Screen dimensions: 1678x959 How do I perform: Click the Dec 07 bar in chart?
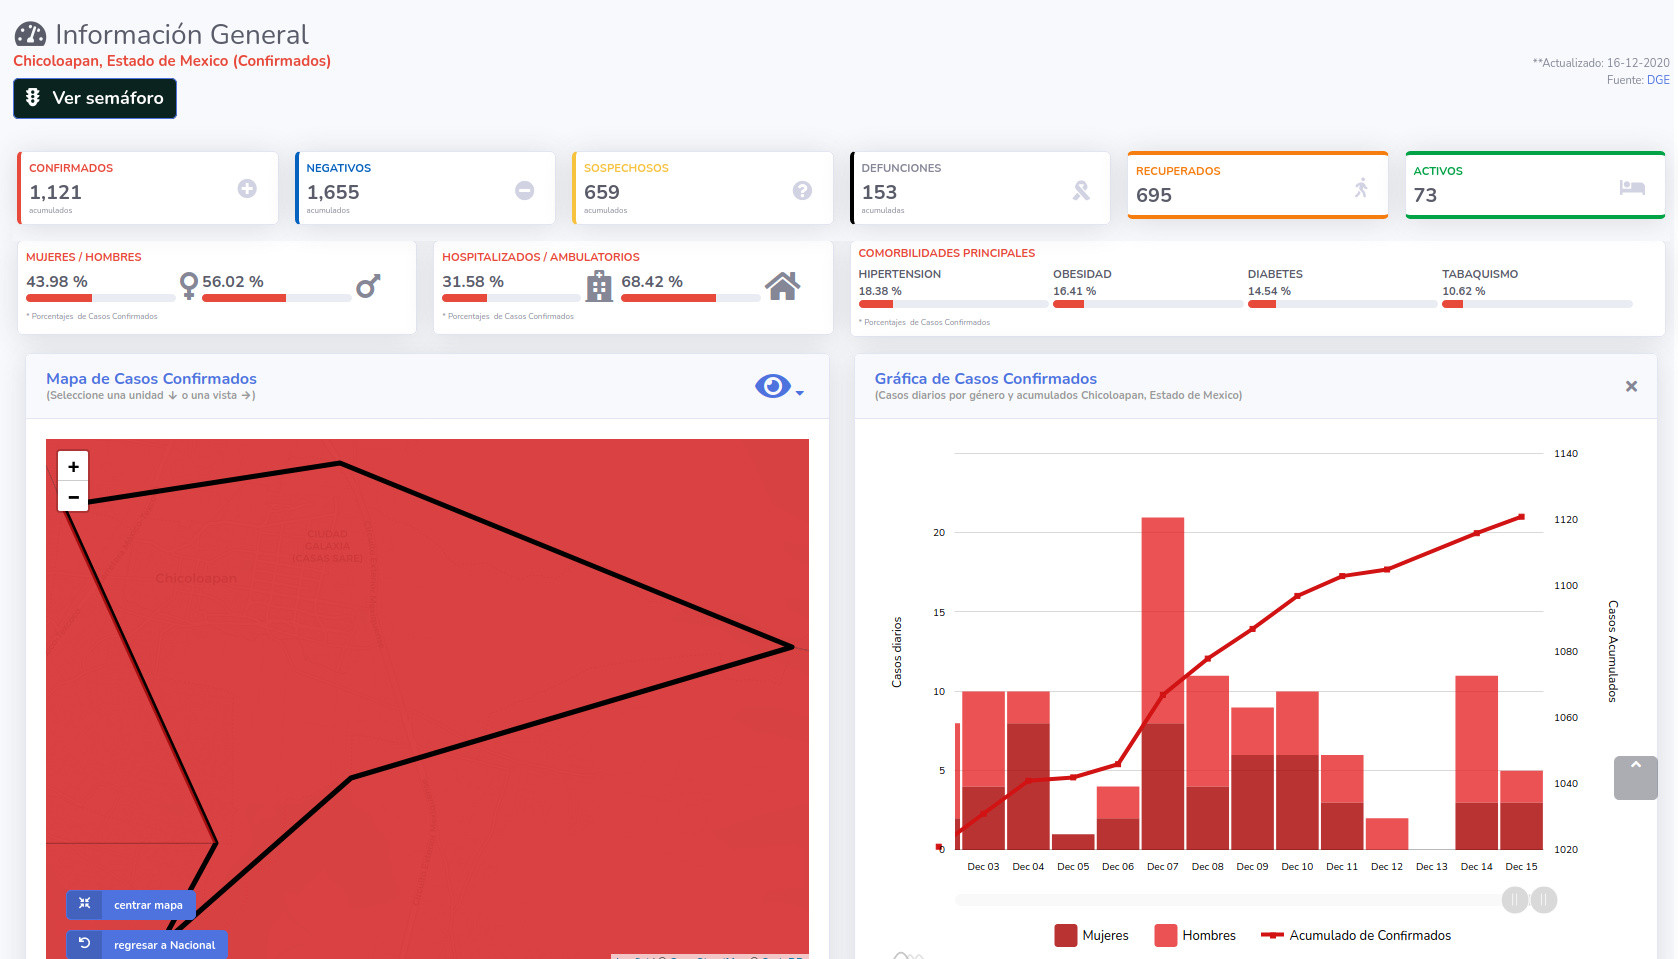coord(1163,683)
